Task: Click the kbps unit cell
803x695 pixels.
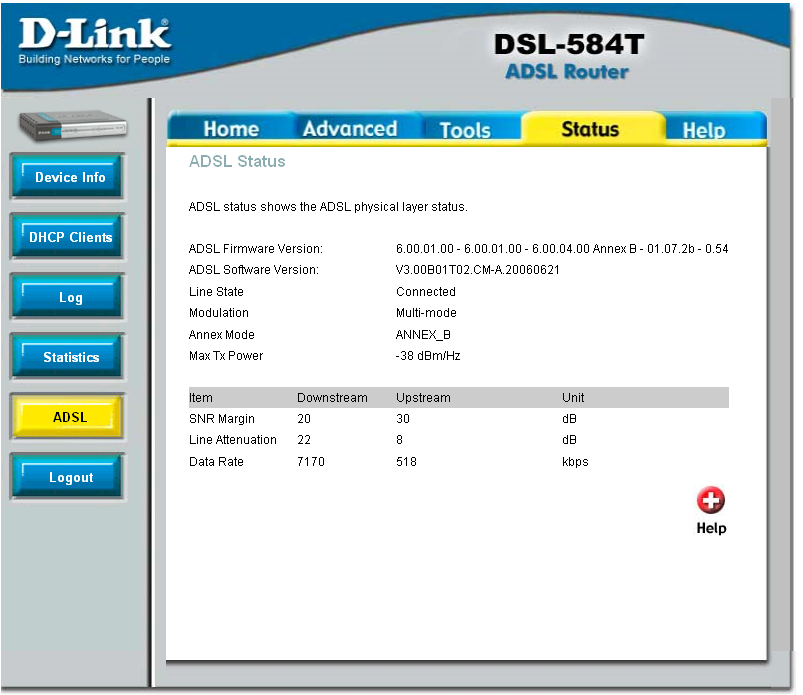Action: coord(575,461)
